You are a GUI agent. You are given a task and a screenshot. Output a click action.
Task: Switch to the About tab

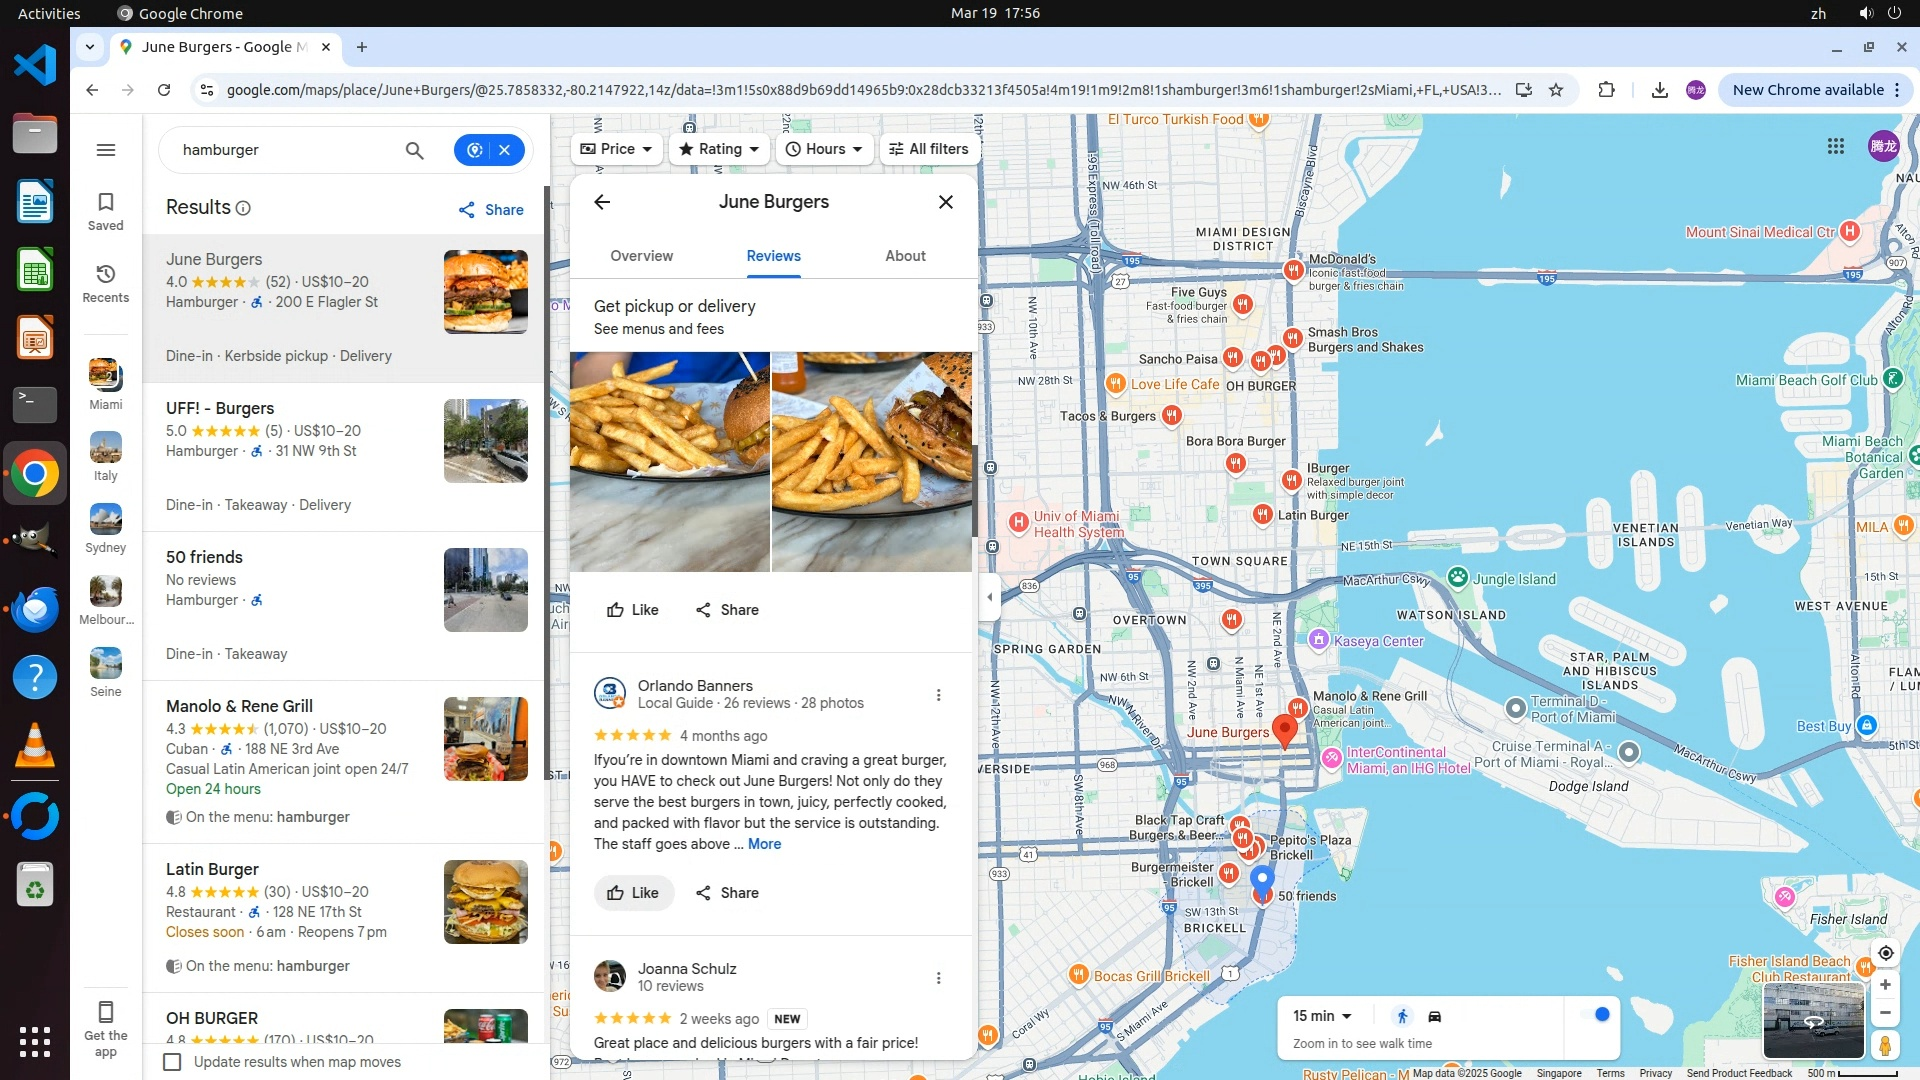click(905, 256)
